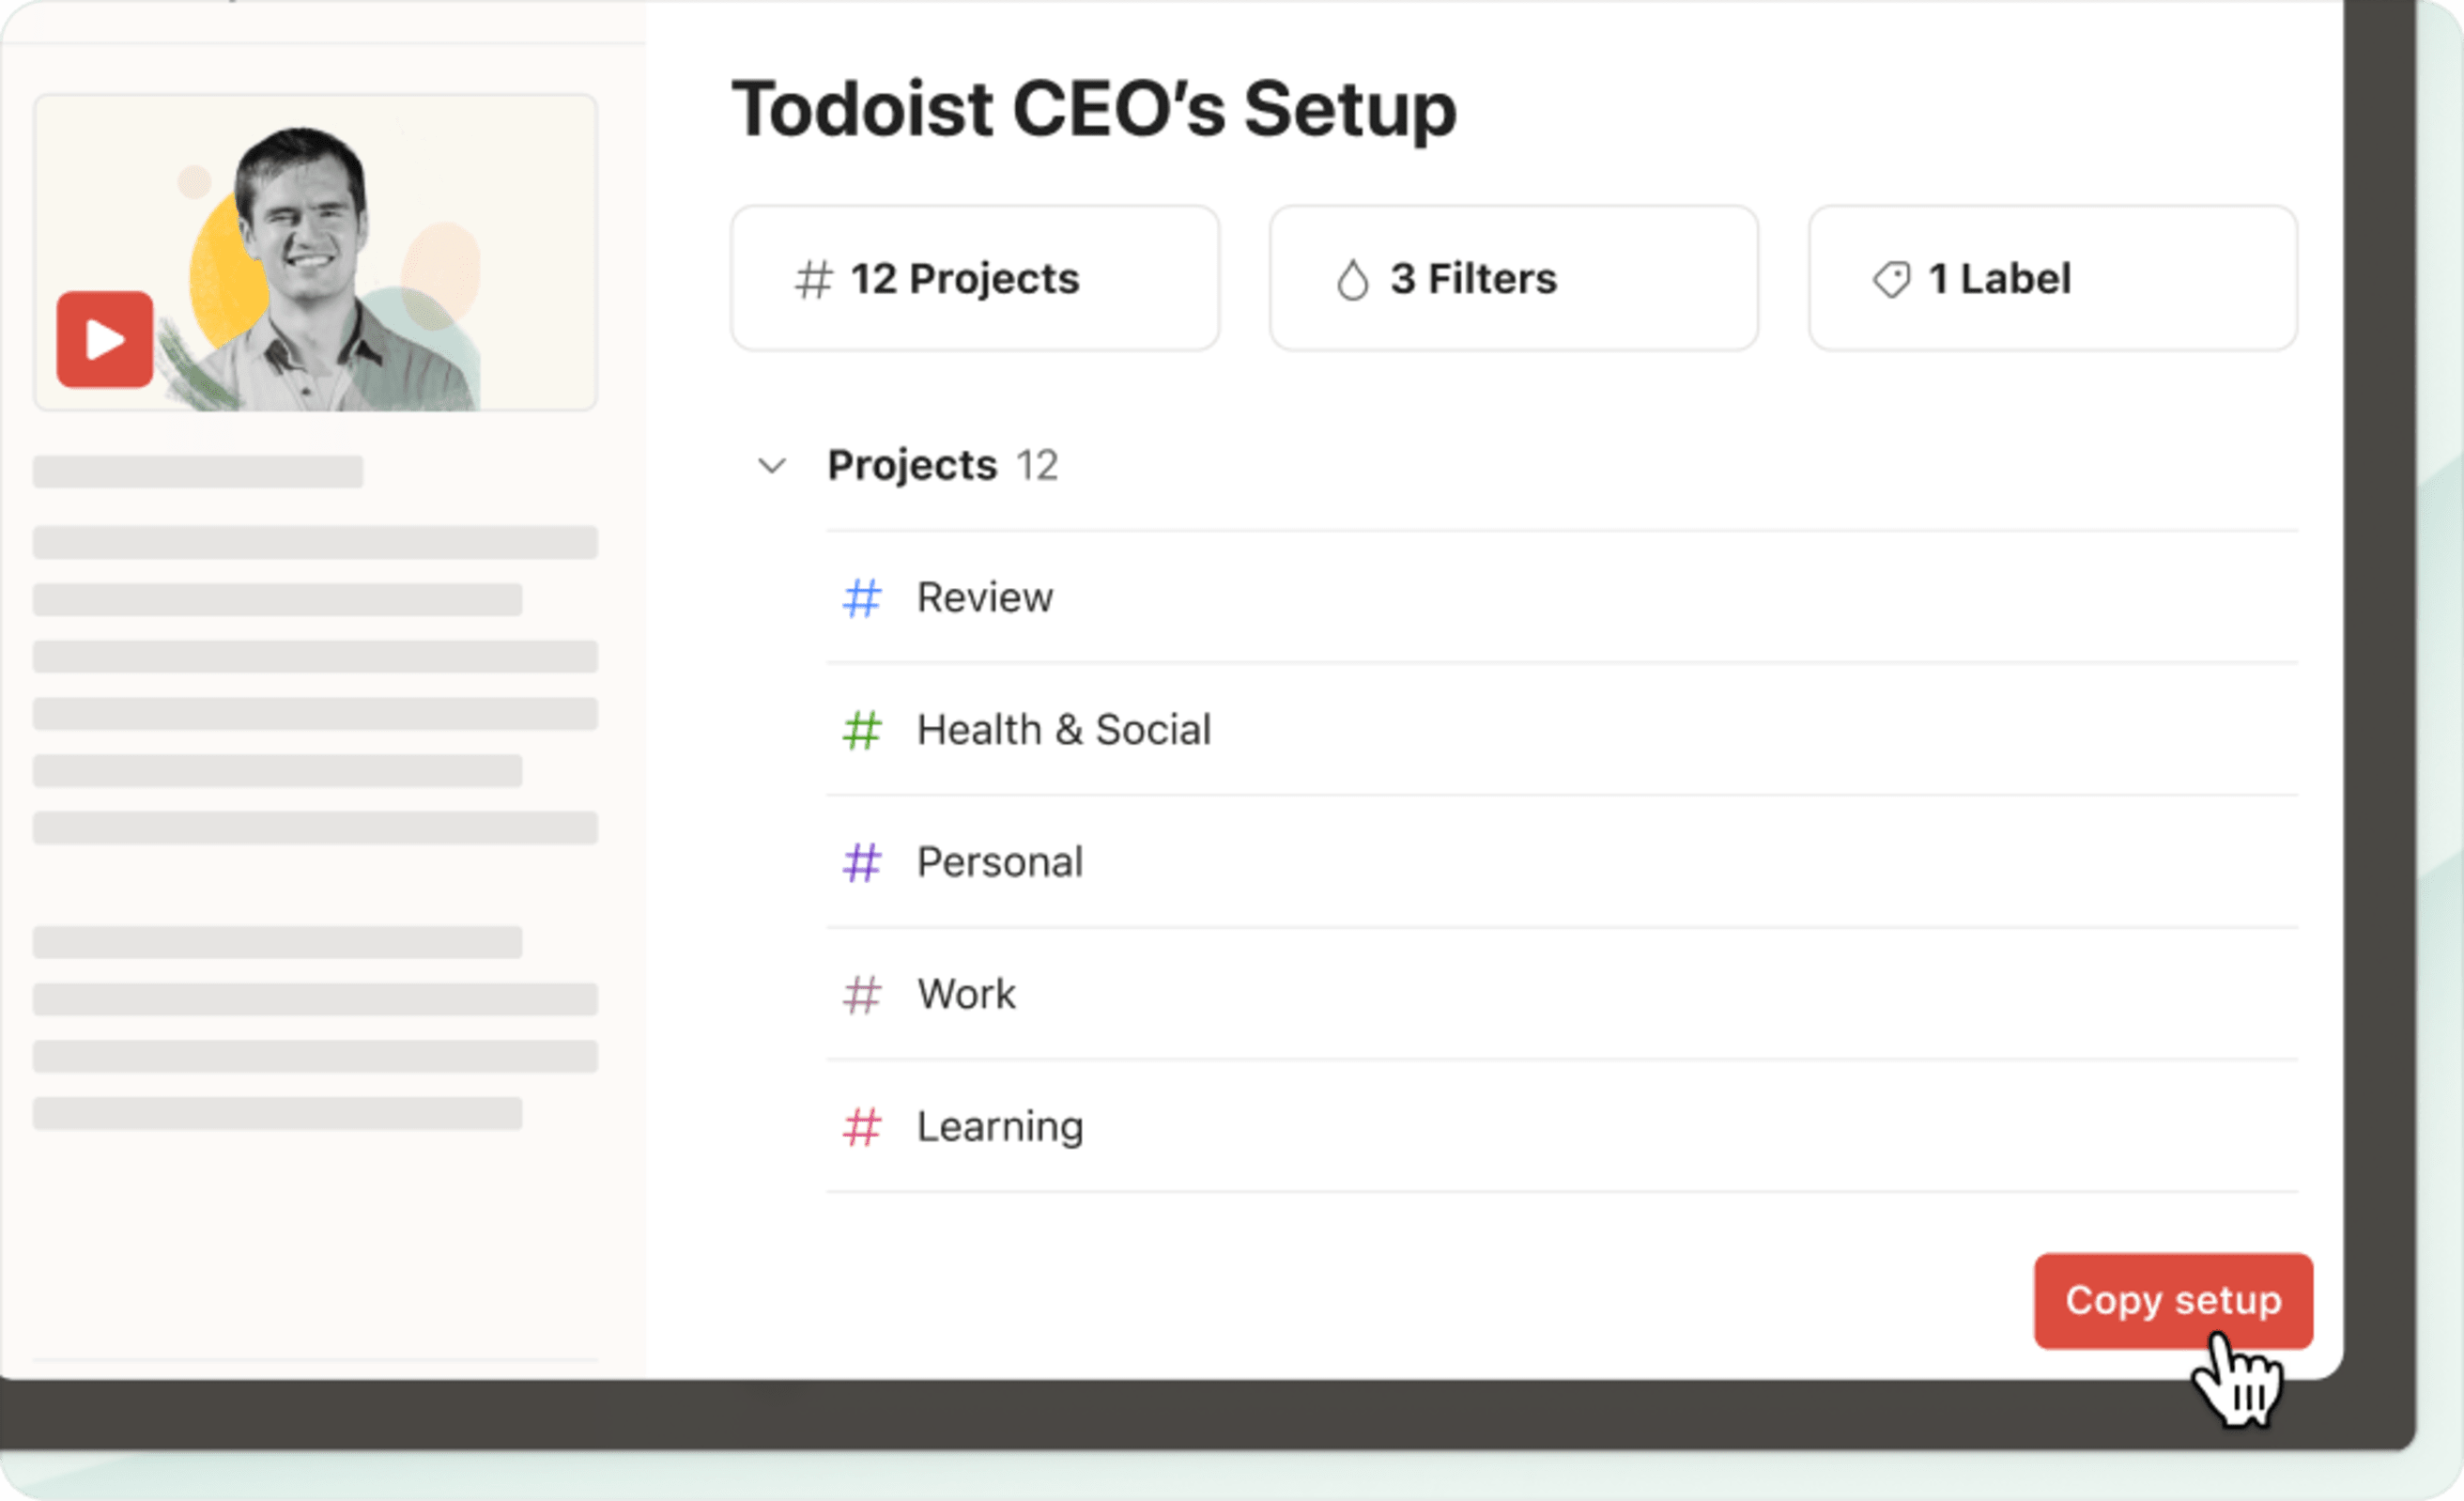2464x1501 pixels.
Task: Collapse the Projects 12 section
Action: pyautogui.click(x=770, y=466)
